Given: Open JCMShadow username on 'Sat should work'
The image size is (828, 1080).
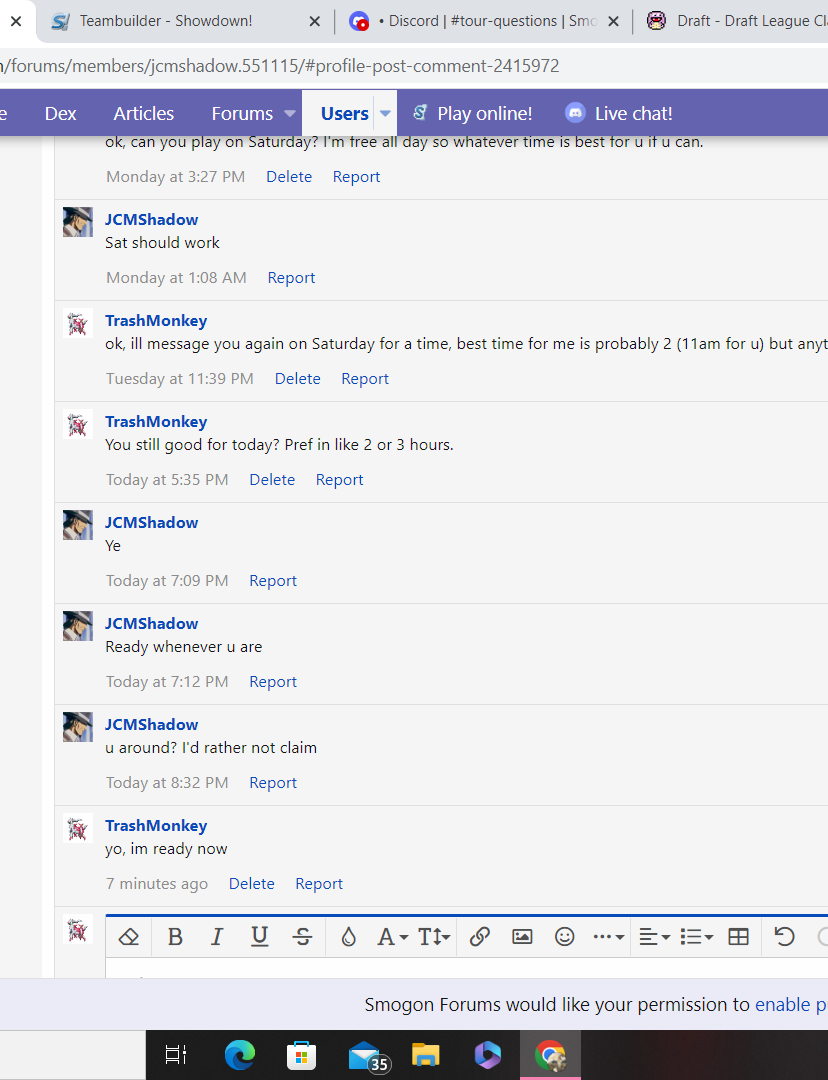Looking at the screenshot, I should [x=152, y=219].
